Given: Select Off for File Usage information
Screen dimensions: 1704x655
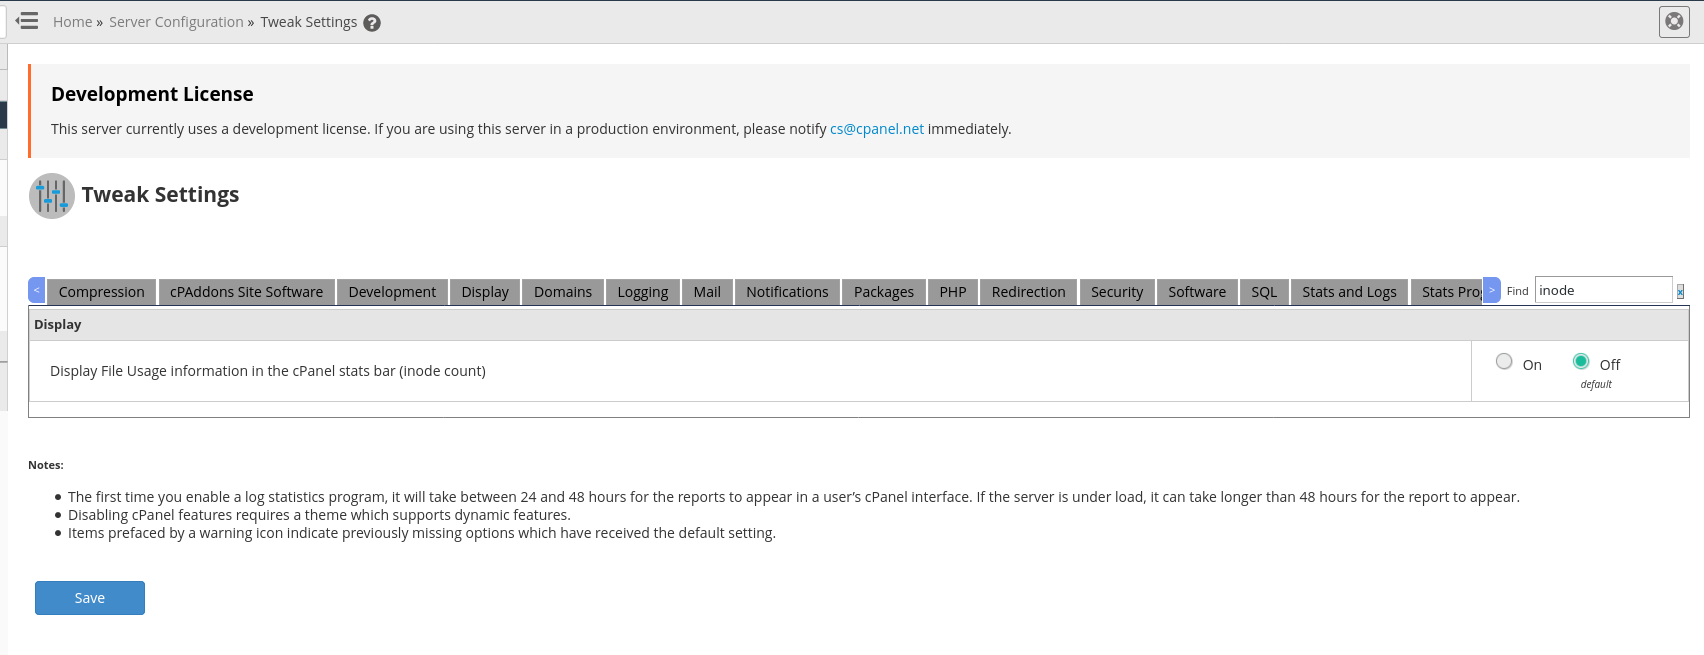Looking at the screenshot, I should coord(1581,362).
